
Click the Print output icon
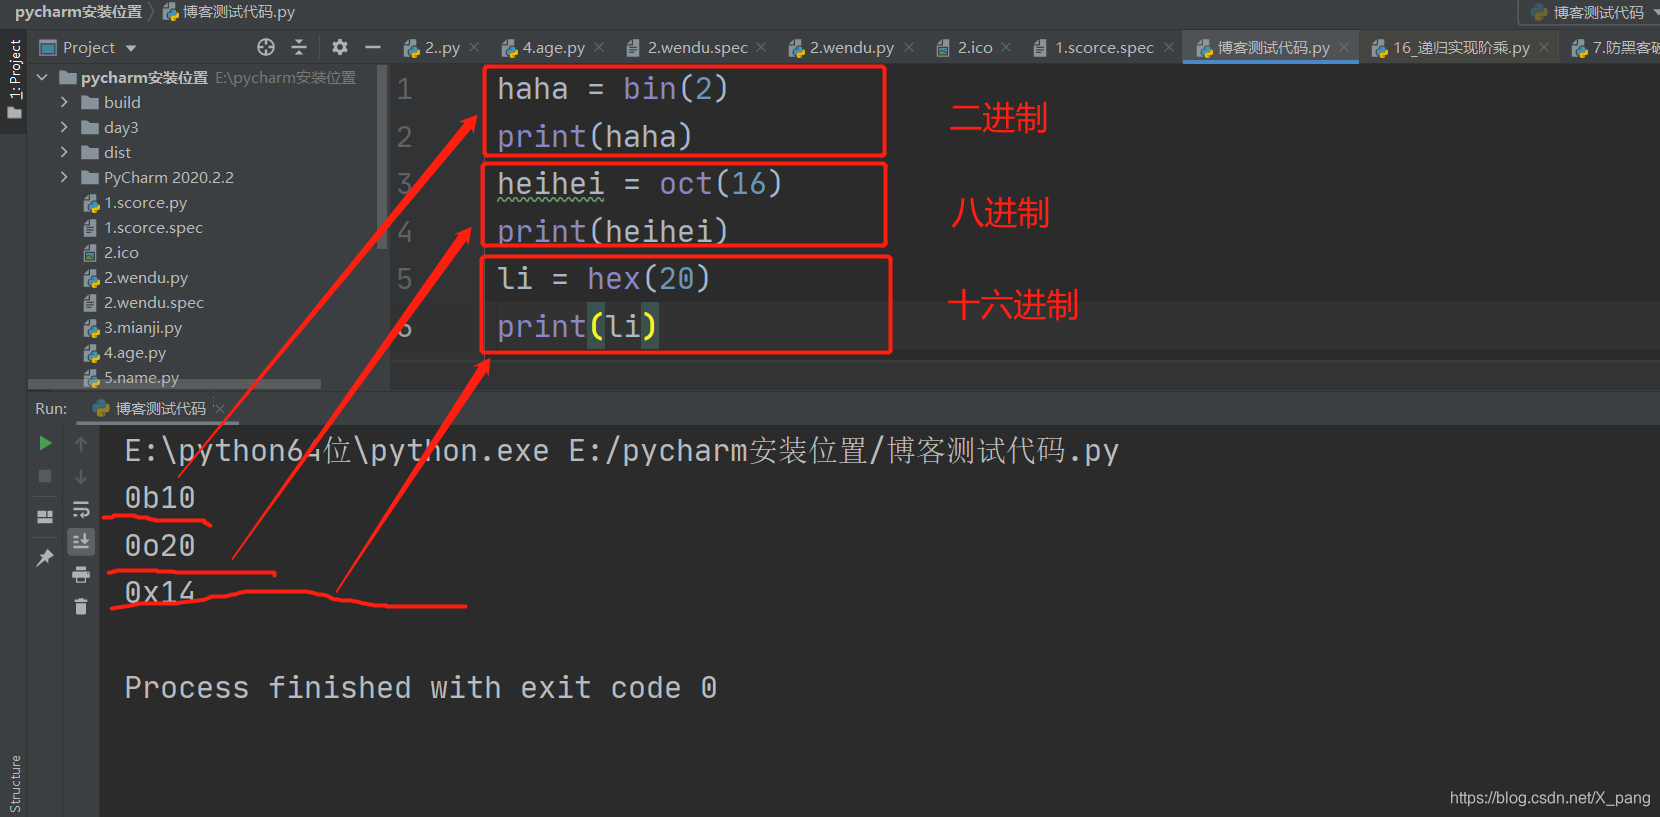point(81,574)
